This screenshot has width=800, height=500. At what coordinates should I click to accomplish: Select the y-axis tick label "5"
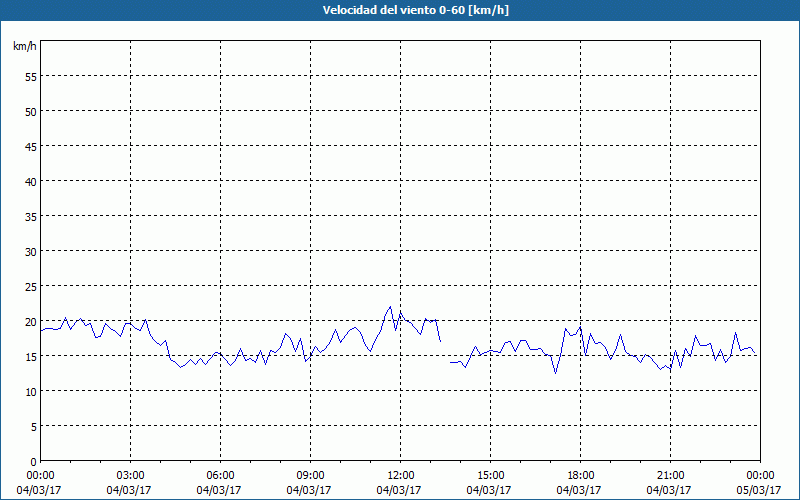(x=34, y=427)
